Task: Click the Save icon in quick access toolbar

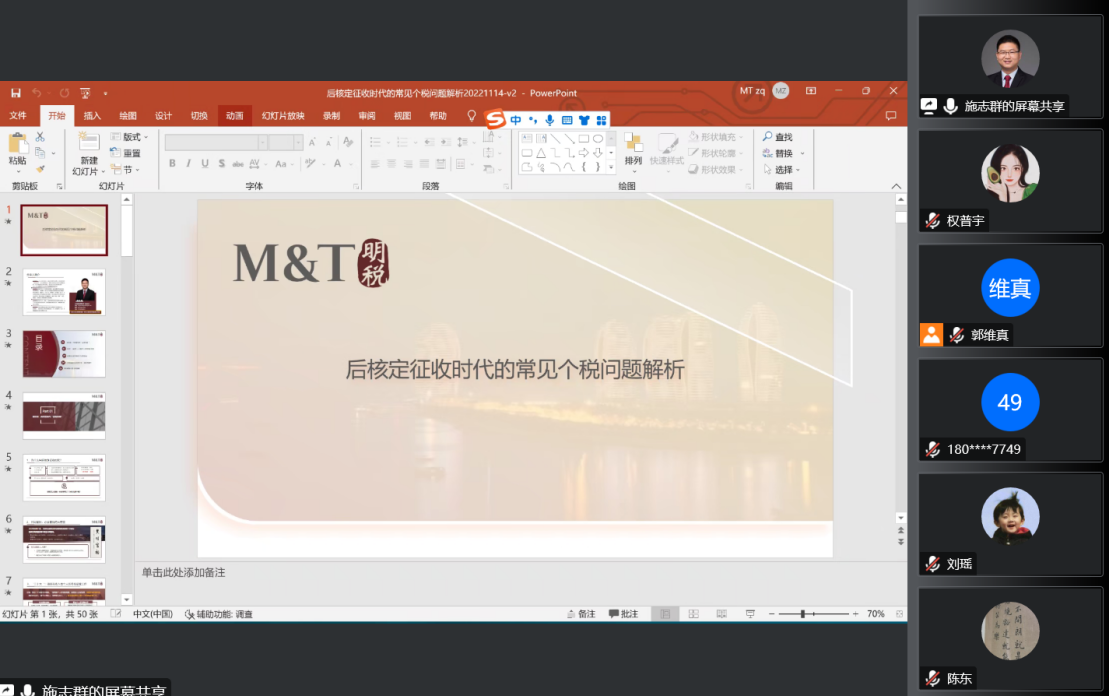Action: click(x=15, y=92)
